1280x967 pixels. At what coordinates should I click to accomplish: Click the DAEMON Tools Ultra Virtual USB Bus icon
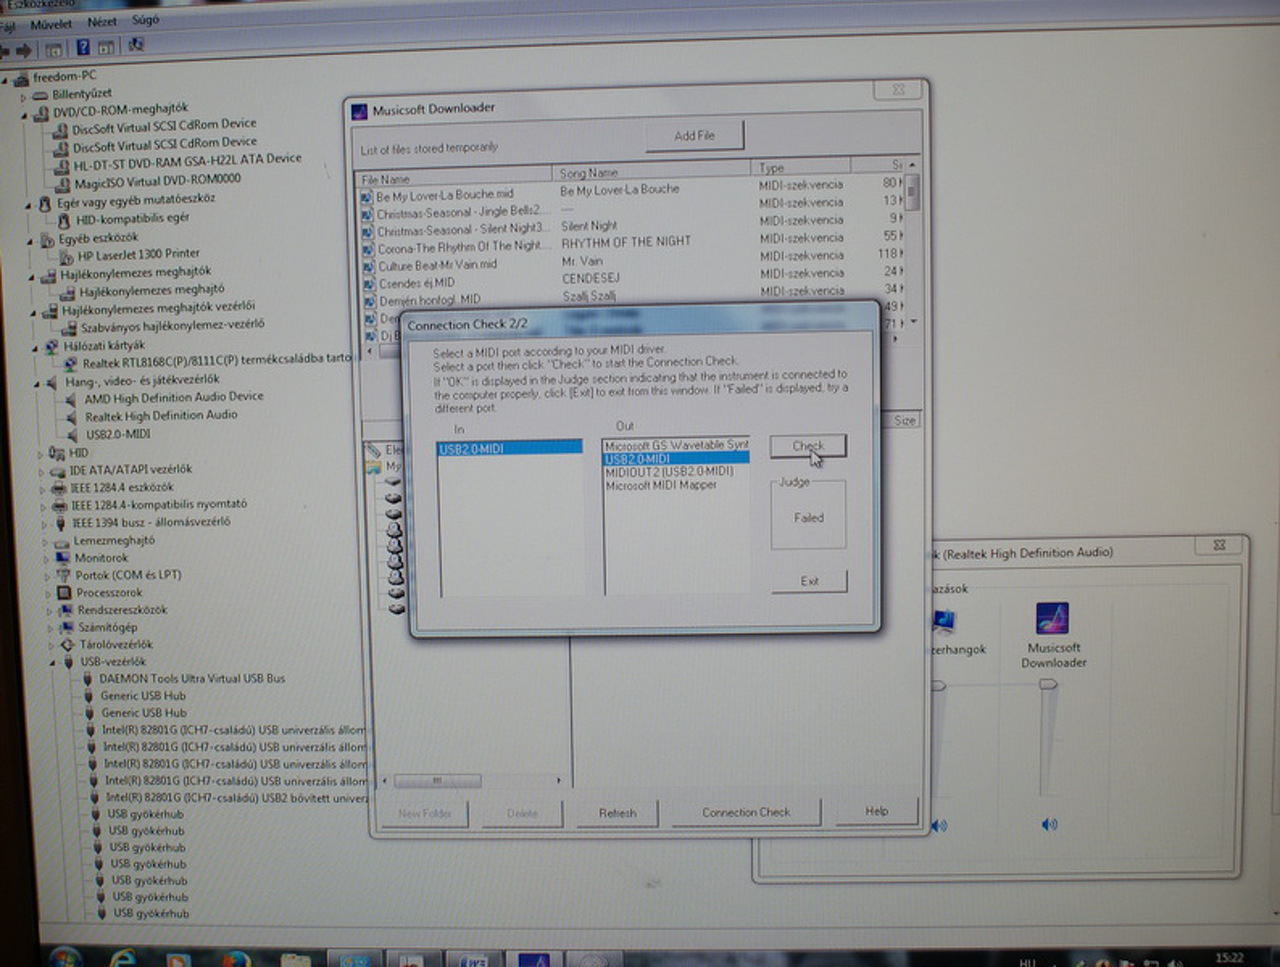[87, 679]
